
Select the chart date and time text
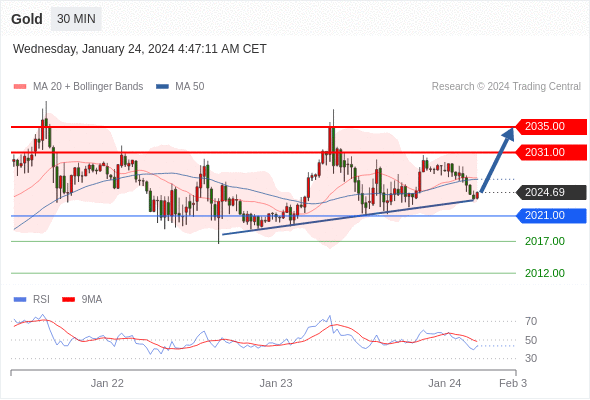click(140, 49)
